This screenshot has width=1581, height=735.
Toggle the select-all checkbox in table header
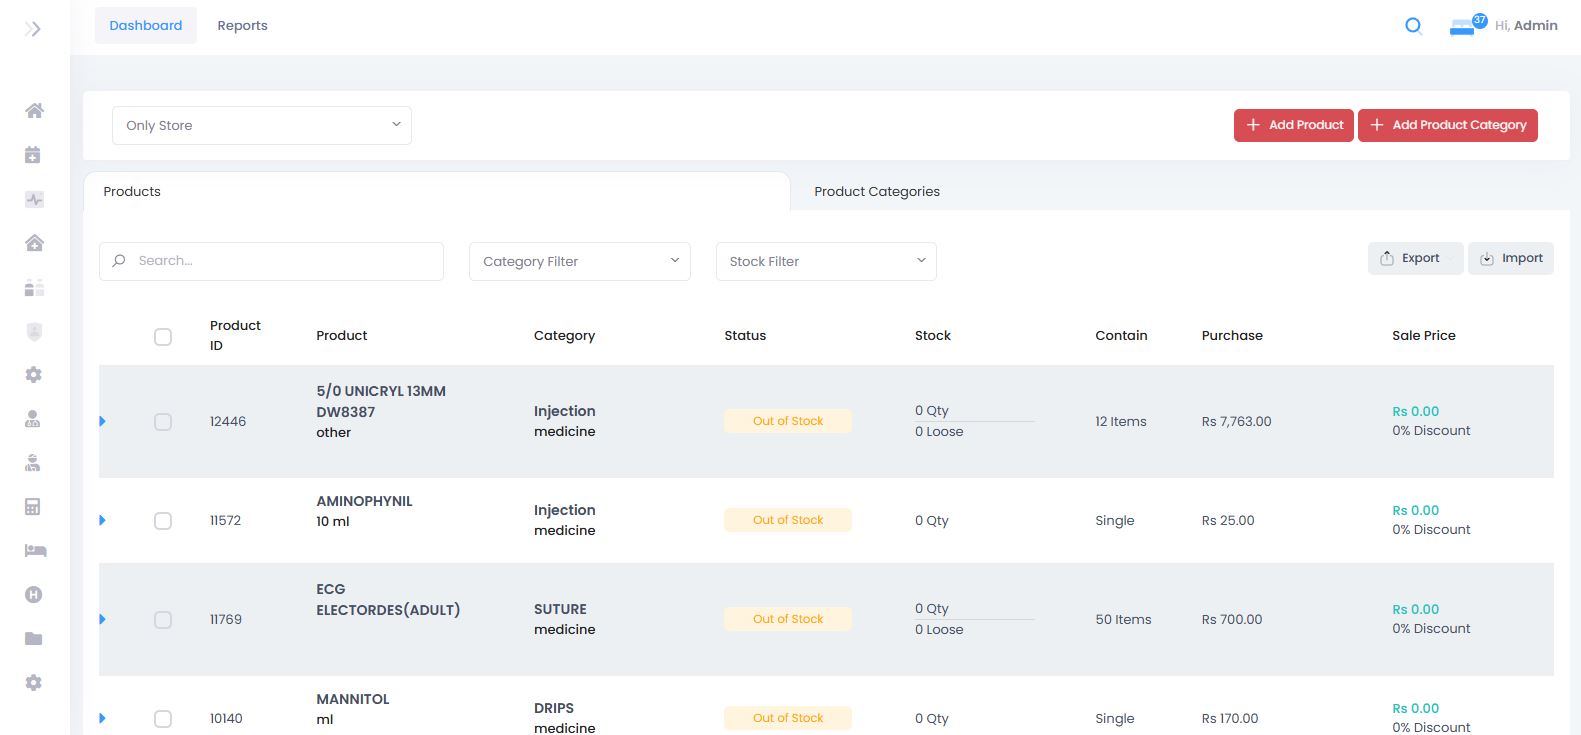point(163,337)
